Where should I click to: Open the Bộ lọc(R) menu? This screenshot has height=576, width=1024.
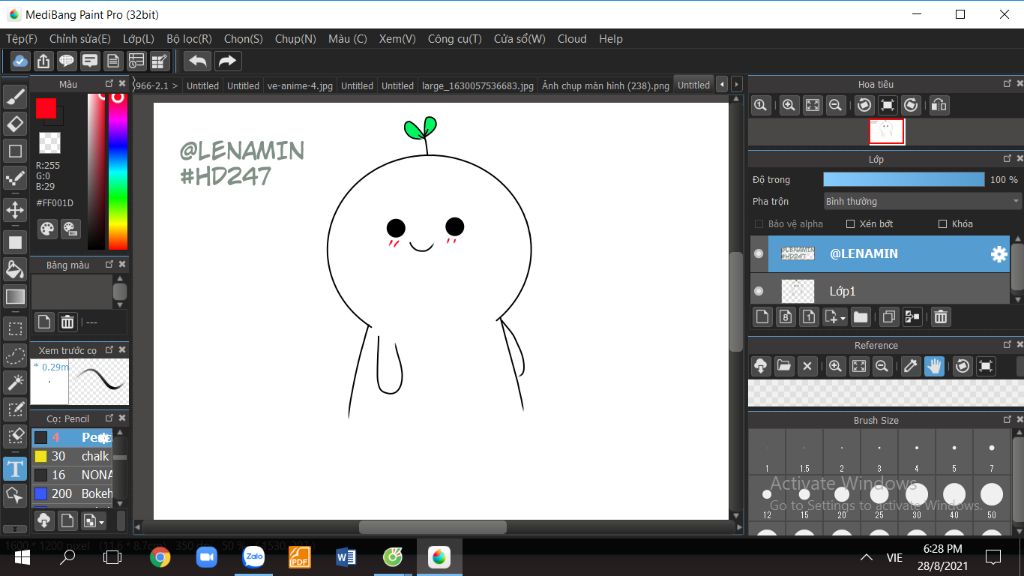pyautogui.click(x=189, y=39)
